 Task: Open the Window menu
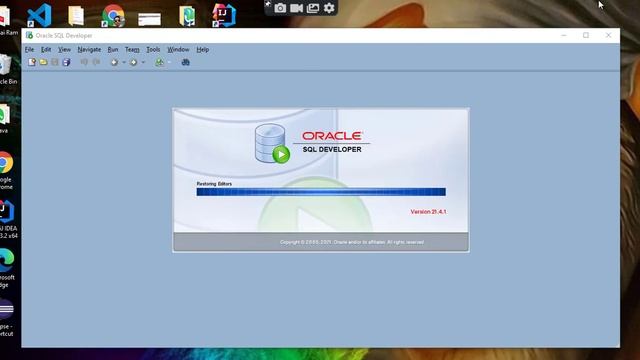(x=178, y=49)
